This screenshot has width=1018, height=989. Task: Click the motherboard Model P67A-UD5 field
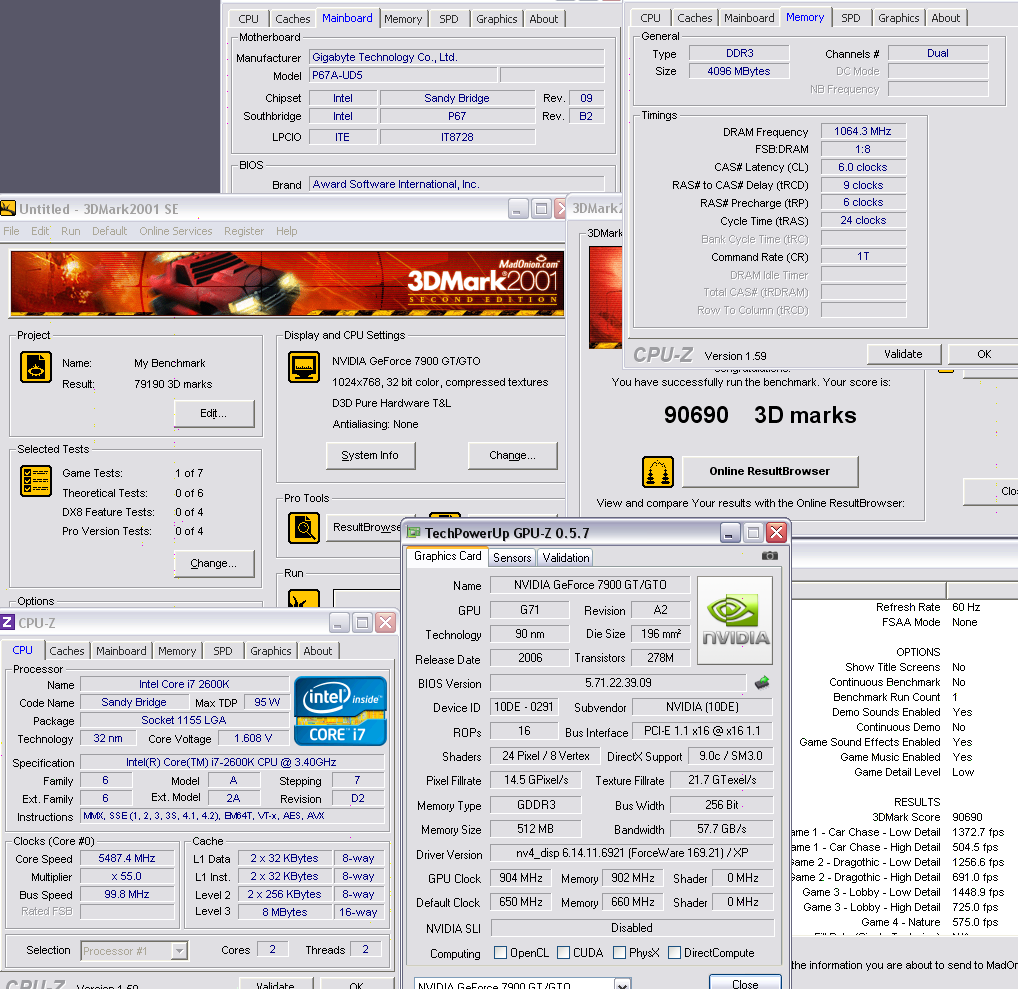[x=403, y=75]
